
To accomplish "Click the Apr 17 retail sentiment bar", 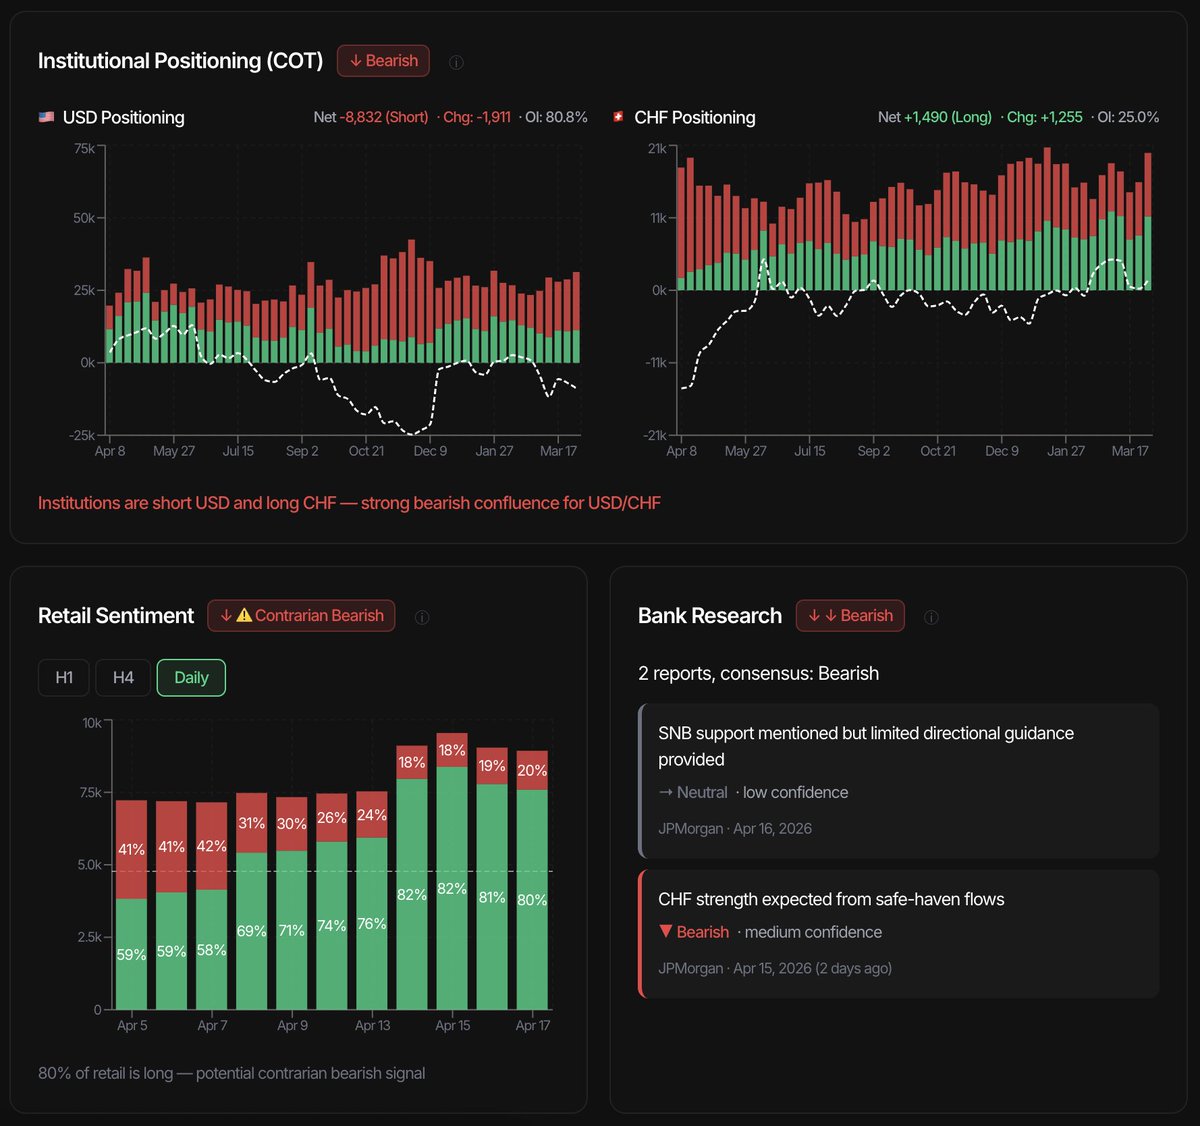I will click(x=532, y=880).
